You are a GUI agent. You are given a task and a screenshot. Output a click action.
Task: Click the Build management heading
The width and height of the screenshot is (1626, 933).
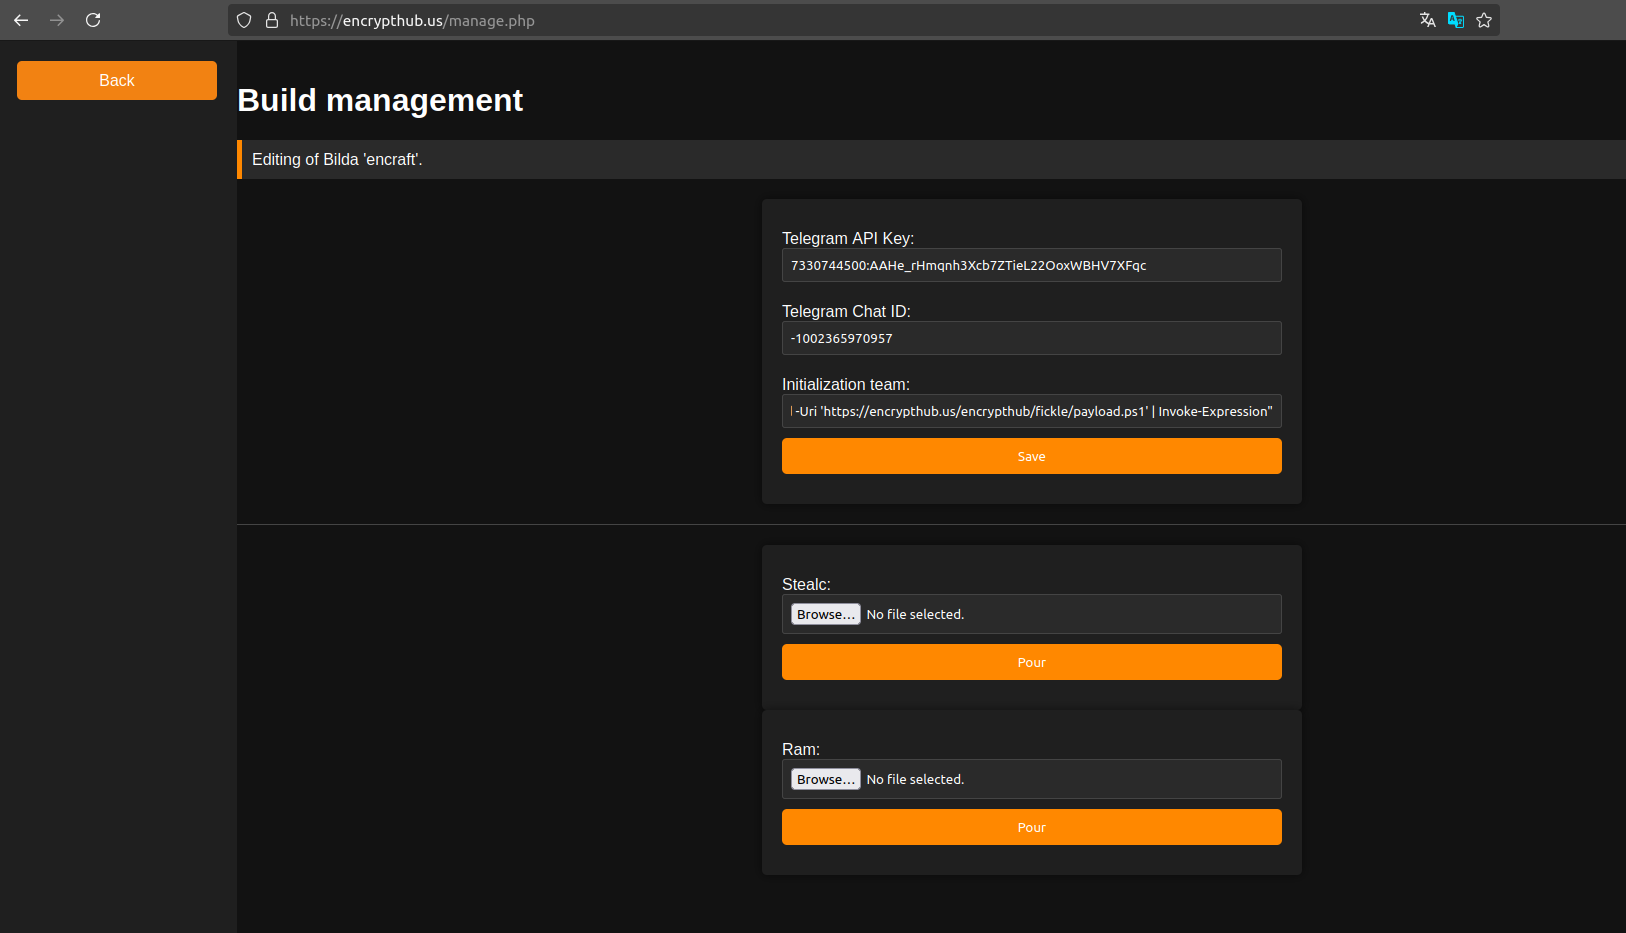[380, 100]
